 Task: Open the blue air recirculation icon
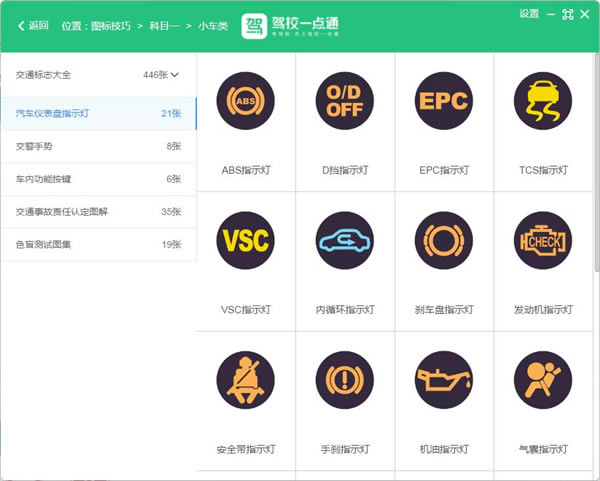tap(345, 241)
